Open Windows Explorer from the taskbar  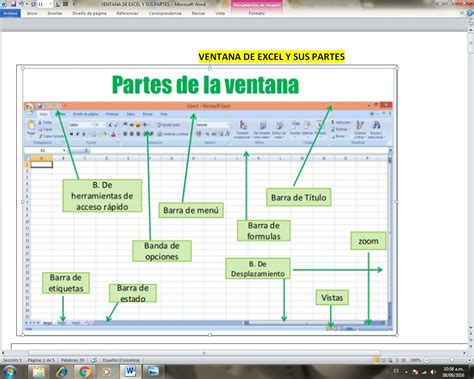[x=39, y=372]
